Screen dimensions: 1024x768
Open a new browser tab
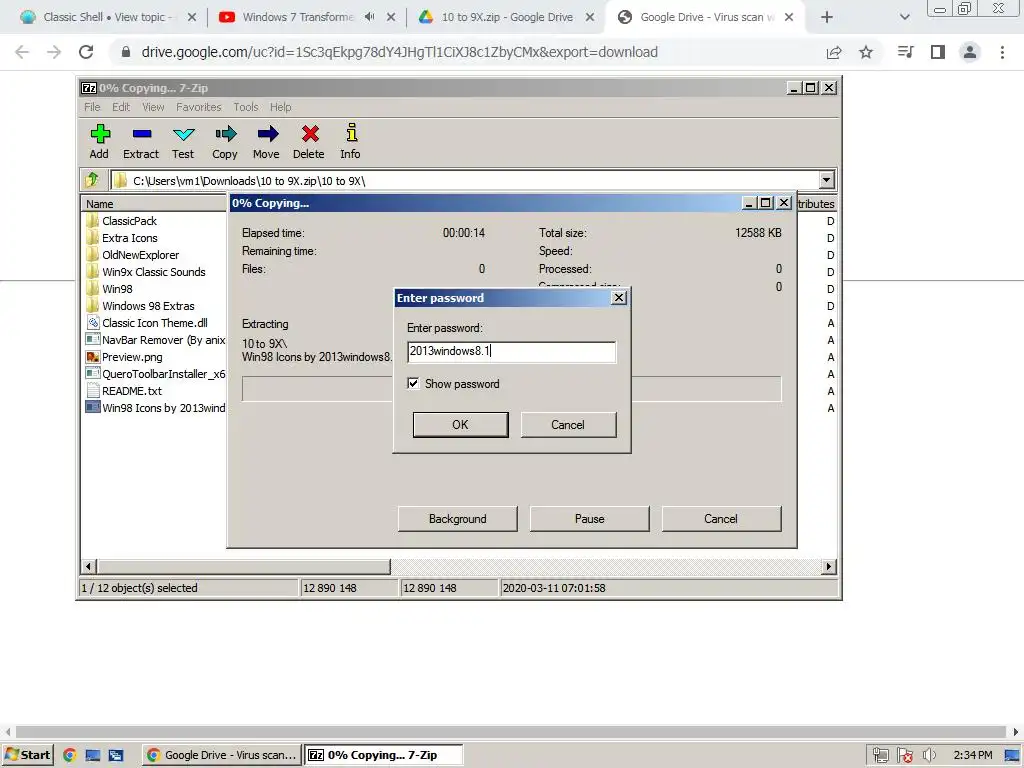tap(827, 18)
